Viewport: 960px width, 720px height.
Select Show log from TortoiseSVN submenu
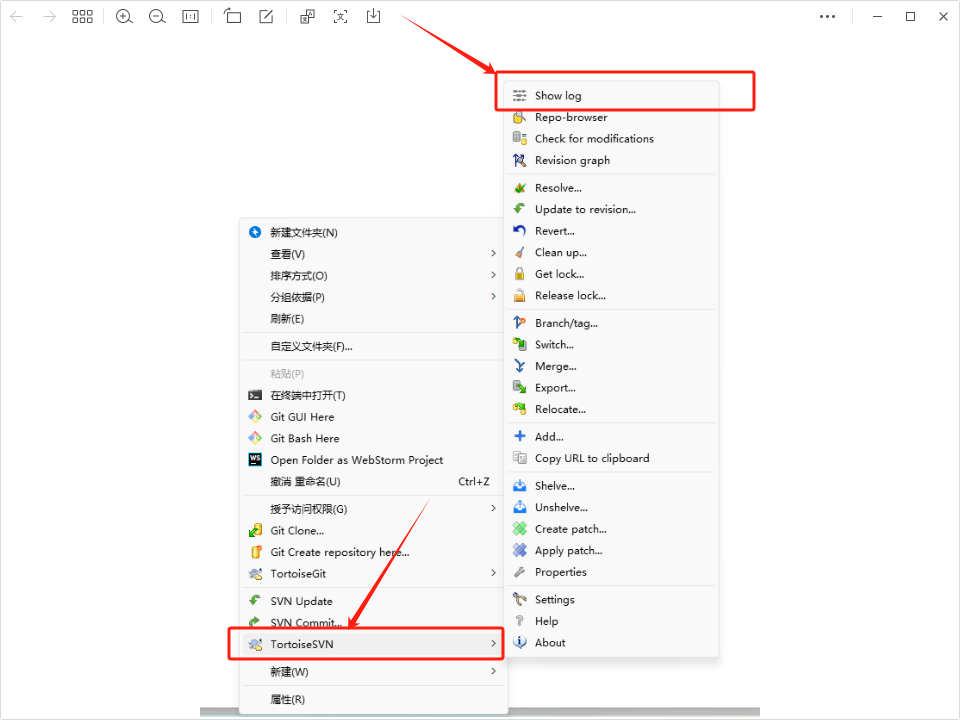(612, 95)
